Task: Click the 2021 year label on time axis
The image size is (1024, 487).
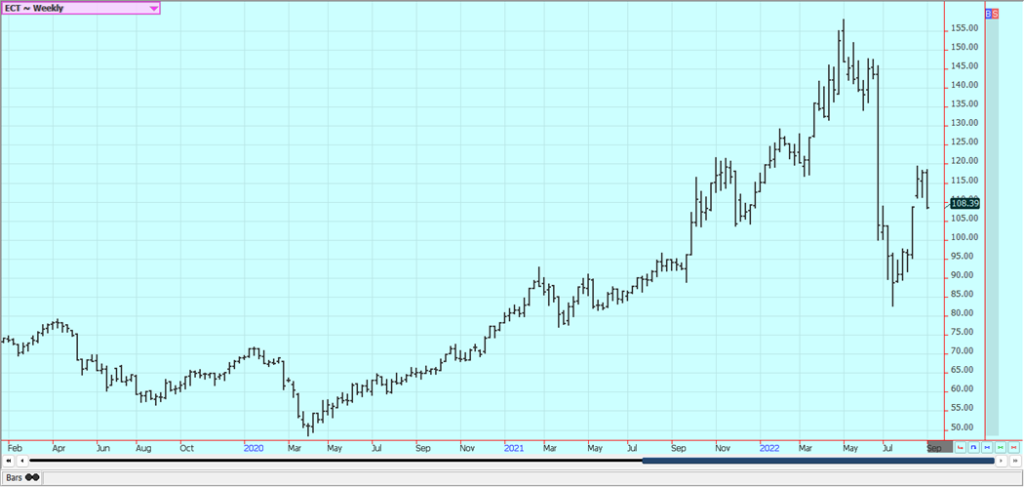Action: [514, 448]
